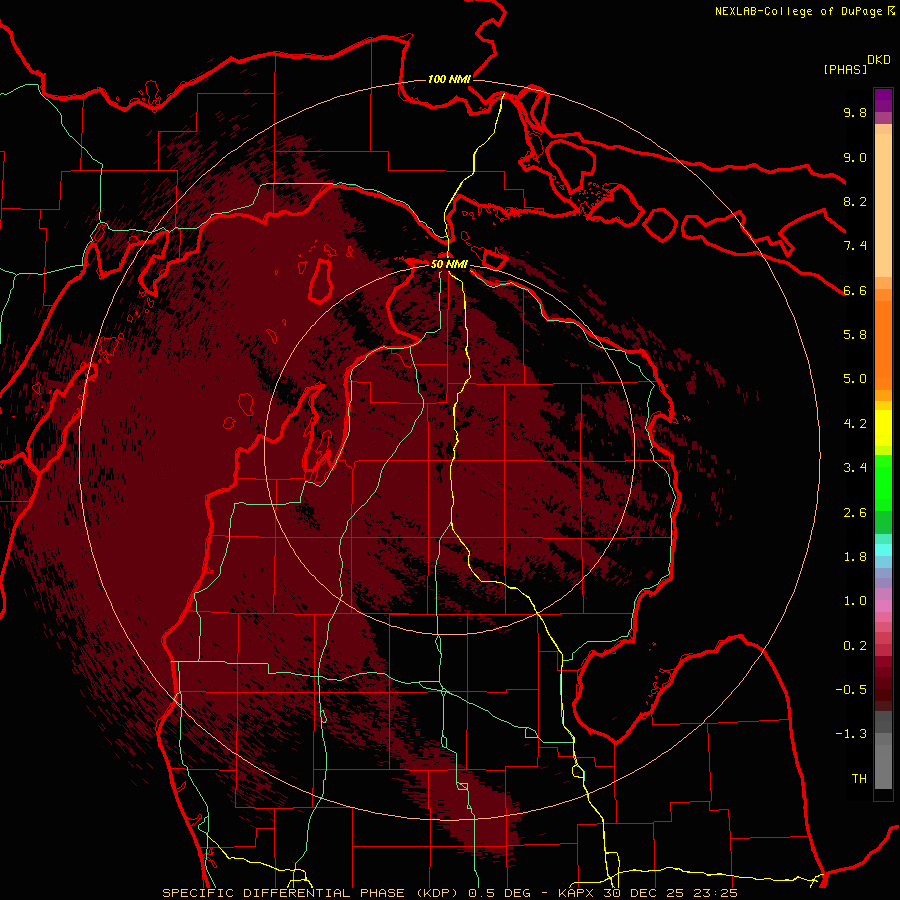Click the 100 NMI range ring label
The image size is (900, 900).
449,79
